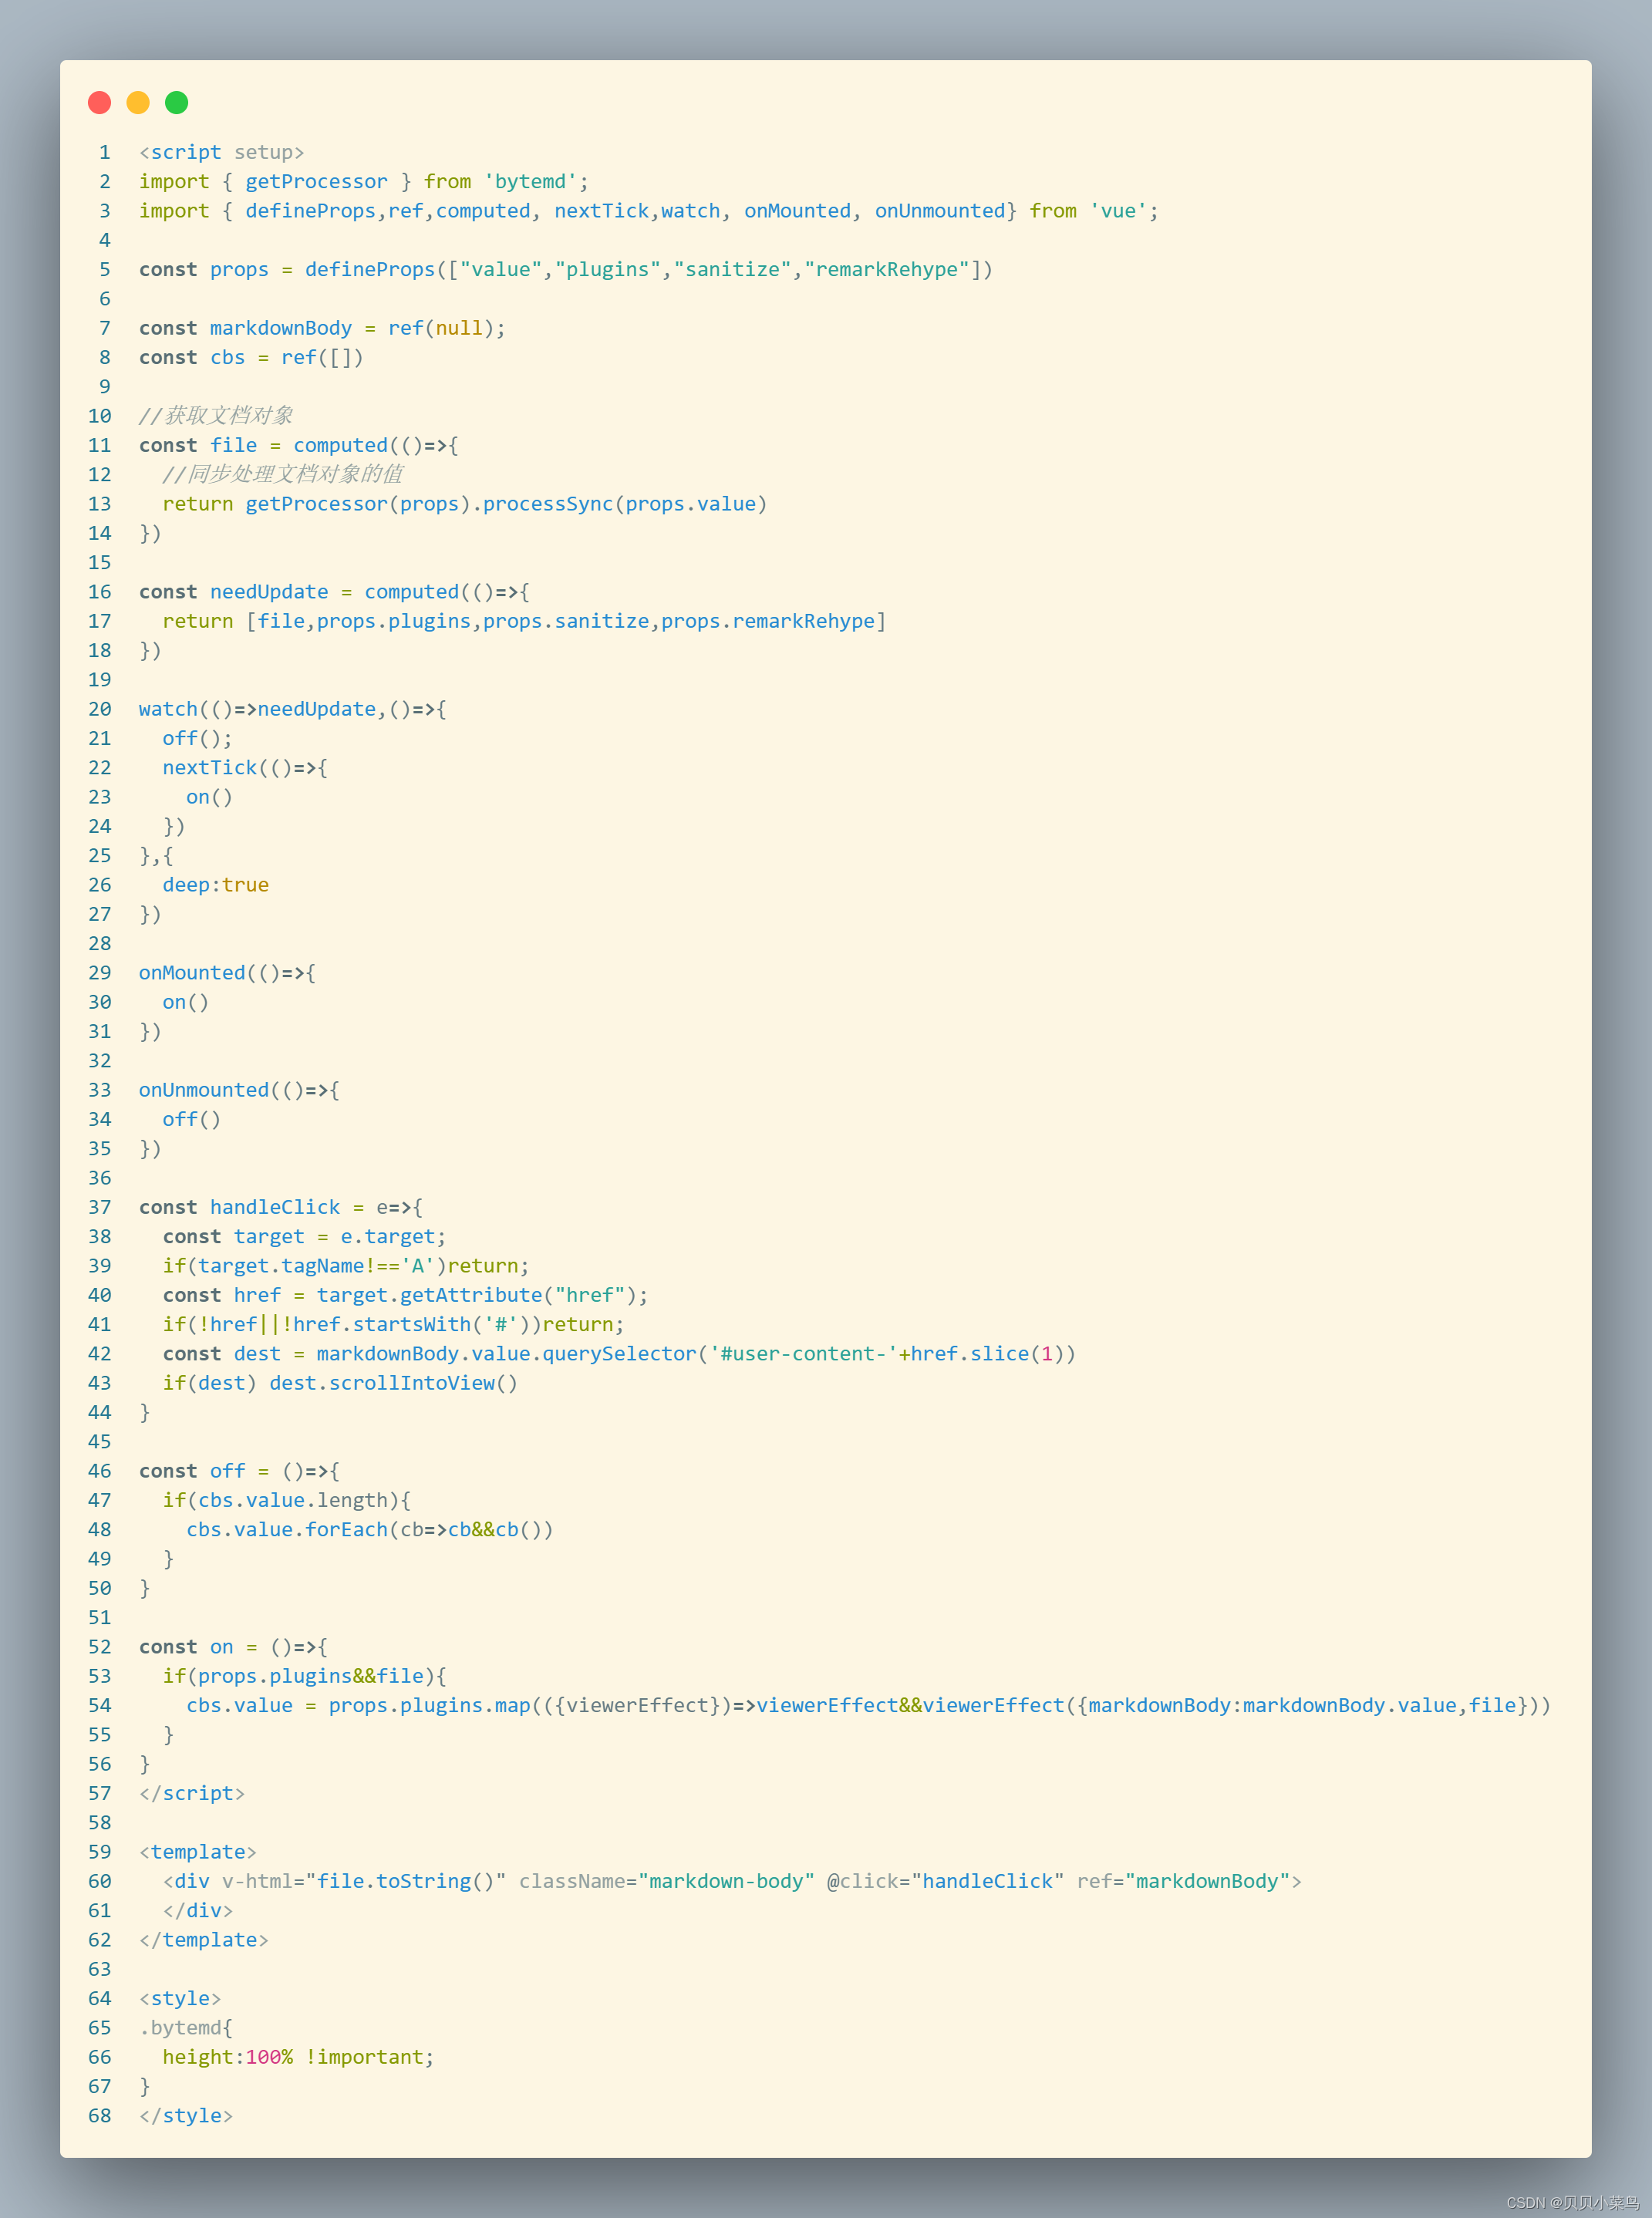
Task: Click 'props.remarkRehype' on line 17
Action: pyautogui.click(x=767, y=621)
